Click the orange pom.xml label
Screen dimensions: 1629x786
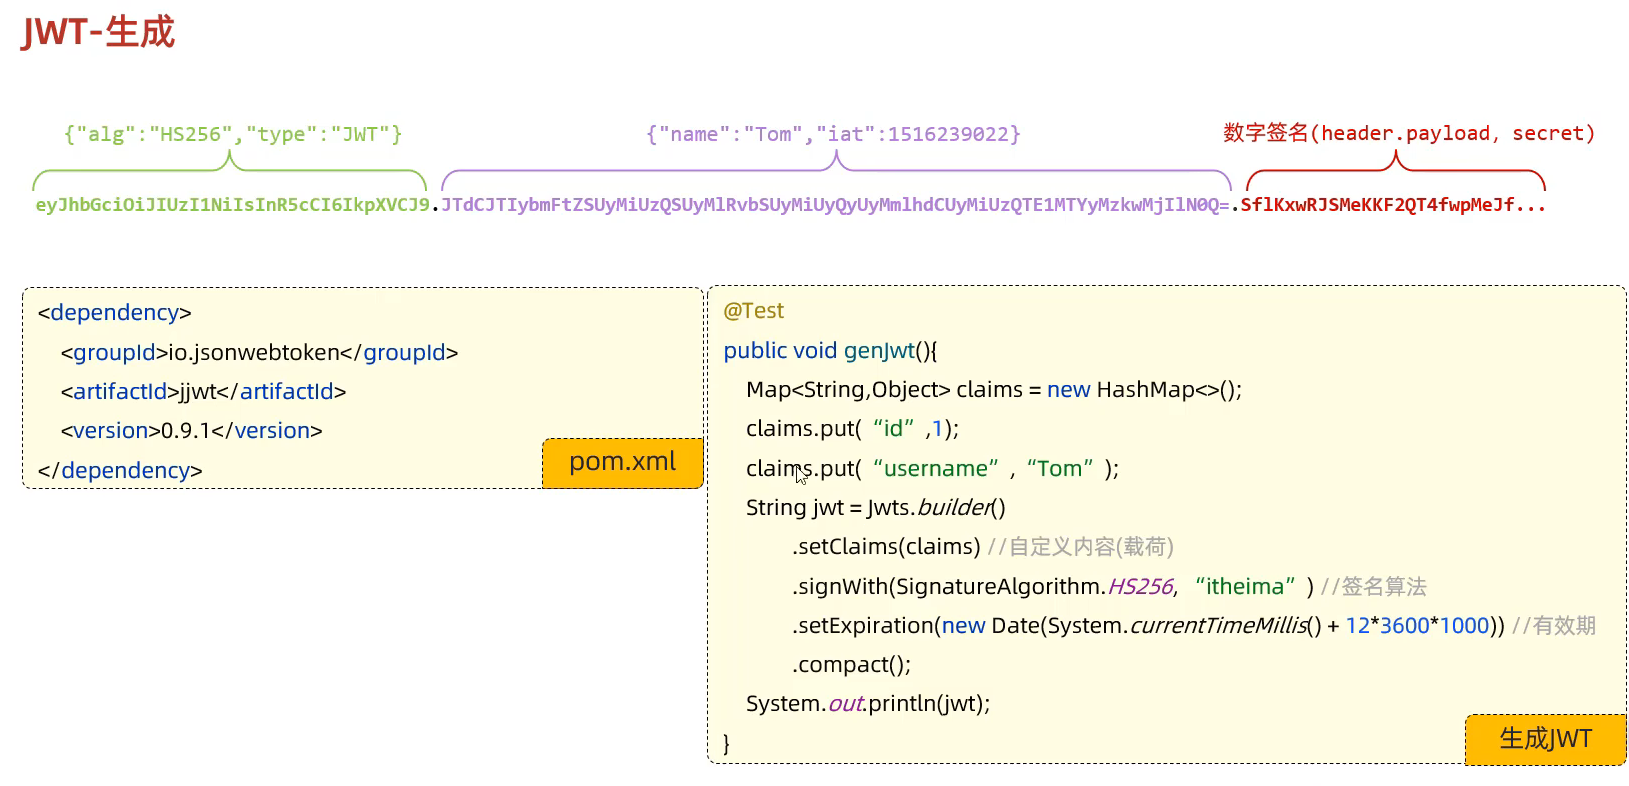622,462
